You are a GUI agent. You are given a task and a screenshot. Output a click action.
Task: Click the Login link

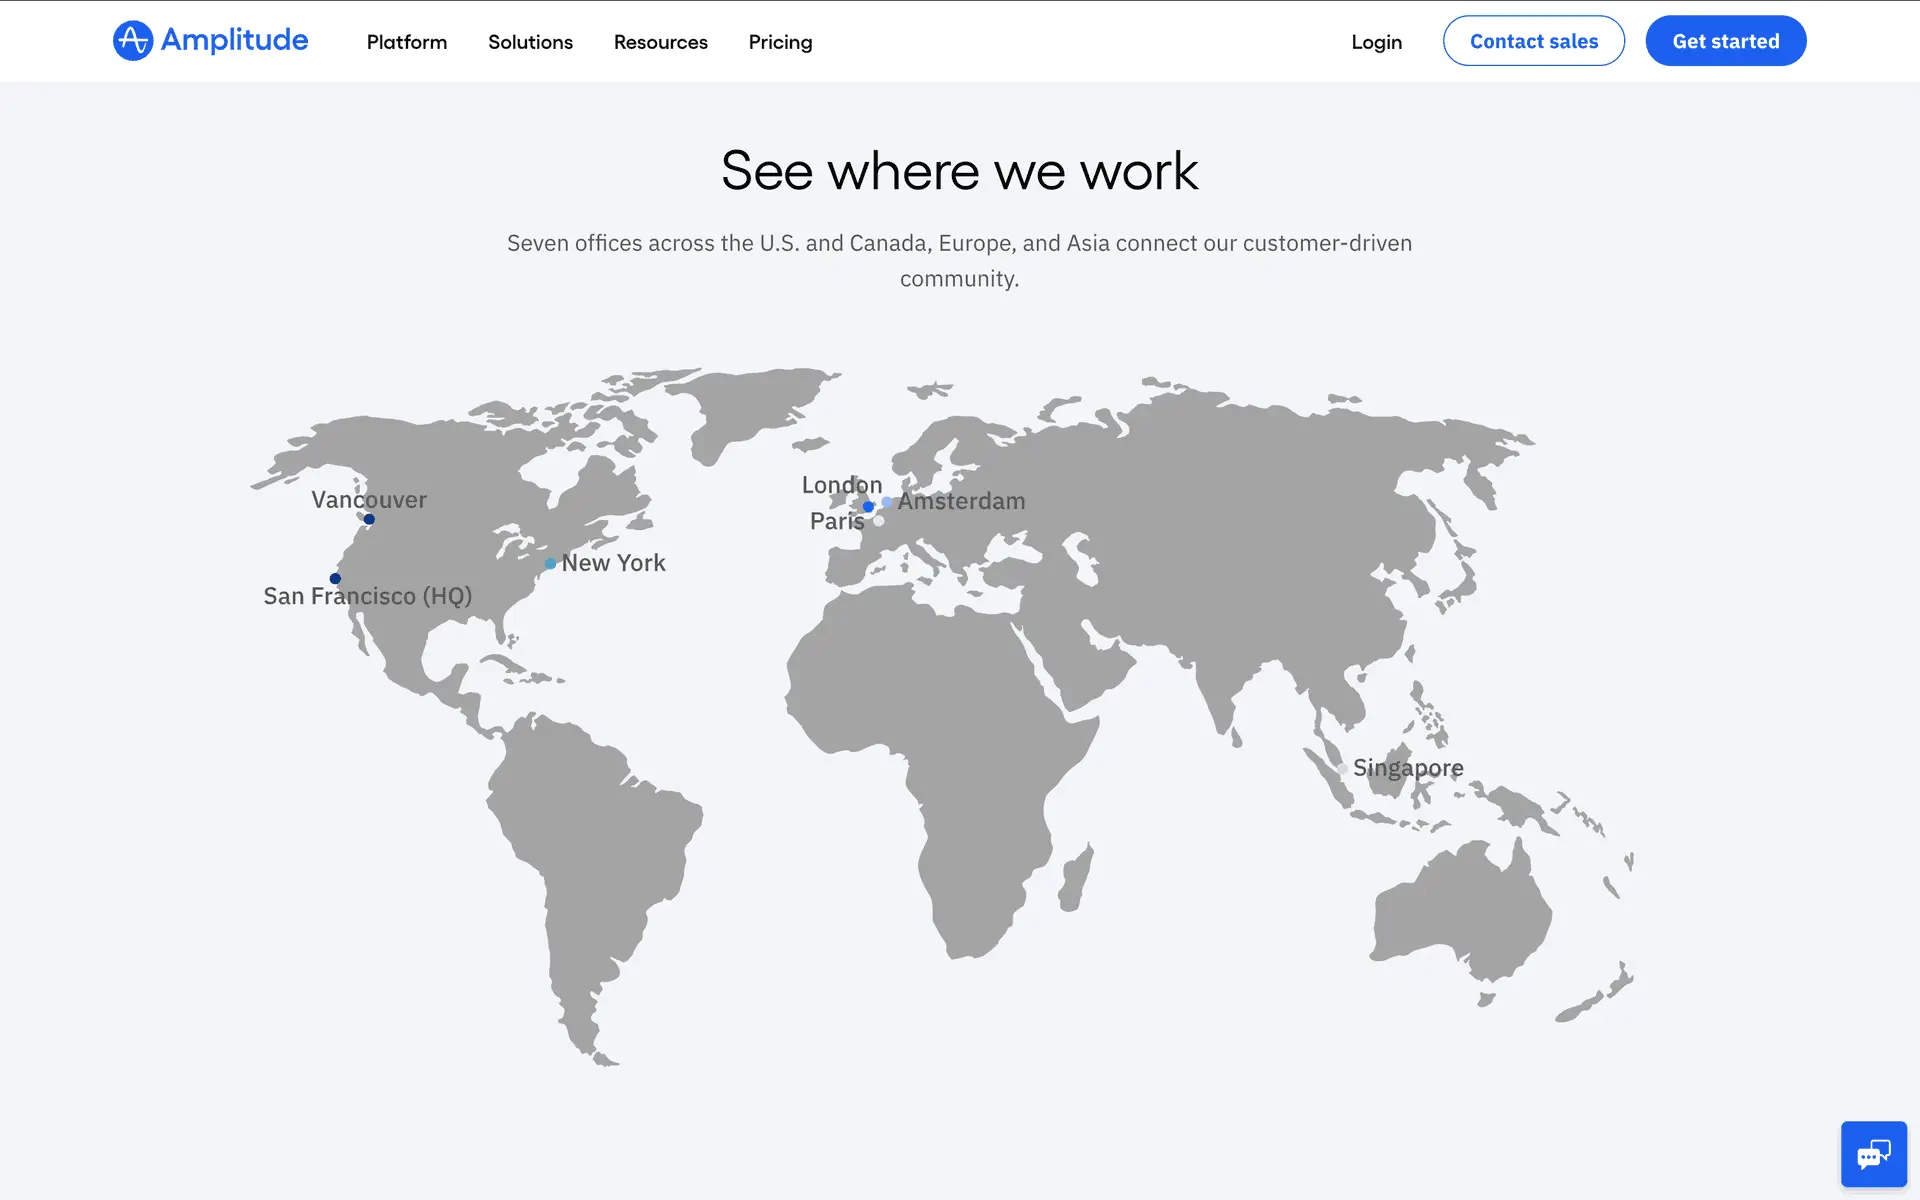click(1376, 42)
